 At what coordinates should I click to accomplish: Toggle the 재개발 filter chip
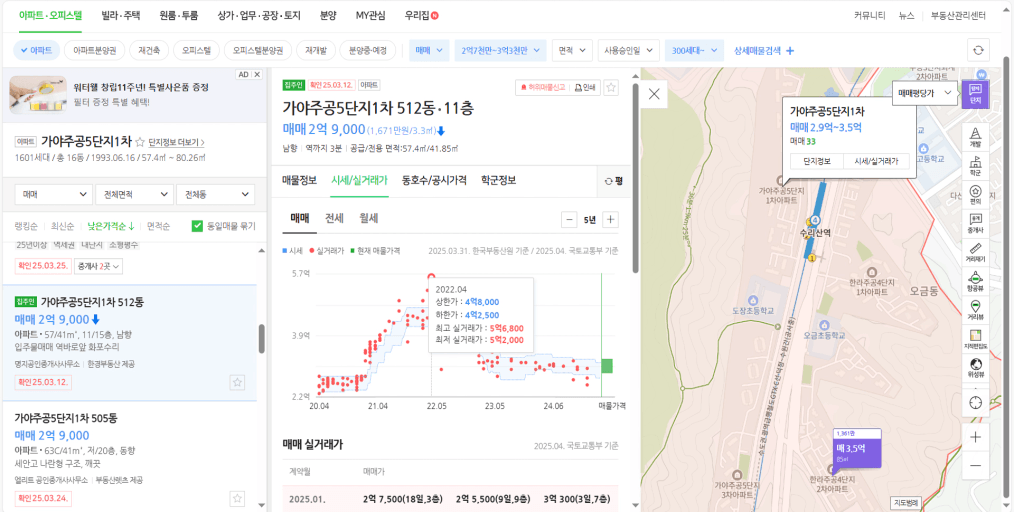click(x=316, y=50)
